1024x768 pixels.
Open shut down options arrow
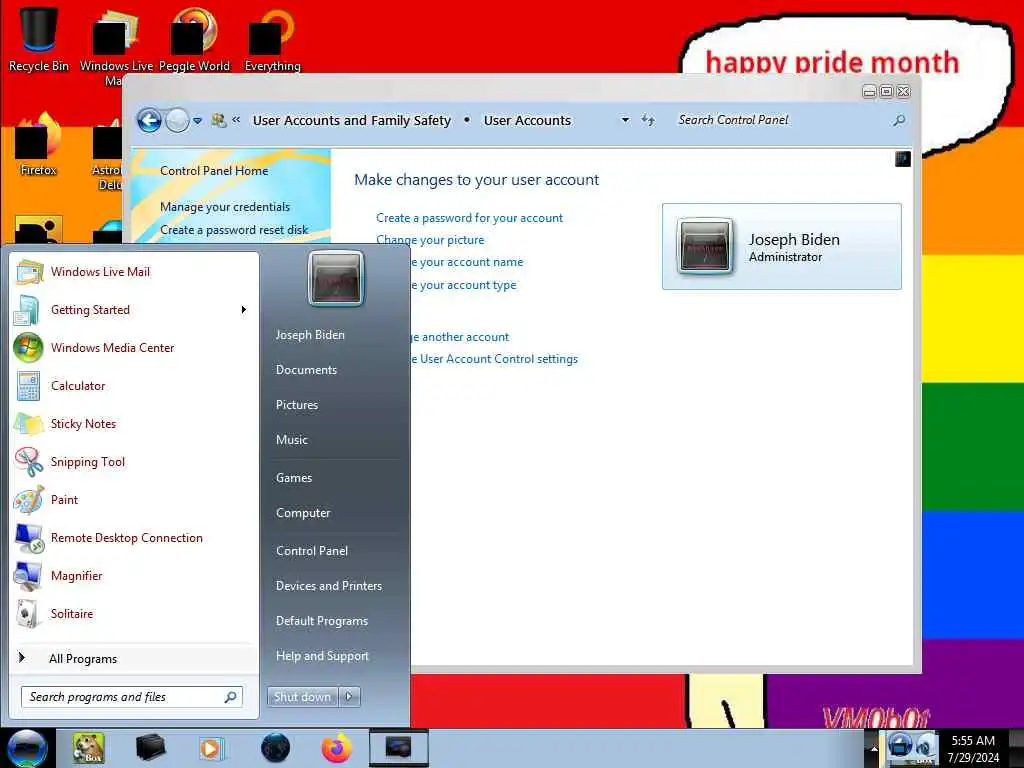pos(349,697)
